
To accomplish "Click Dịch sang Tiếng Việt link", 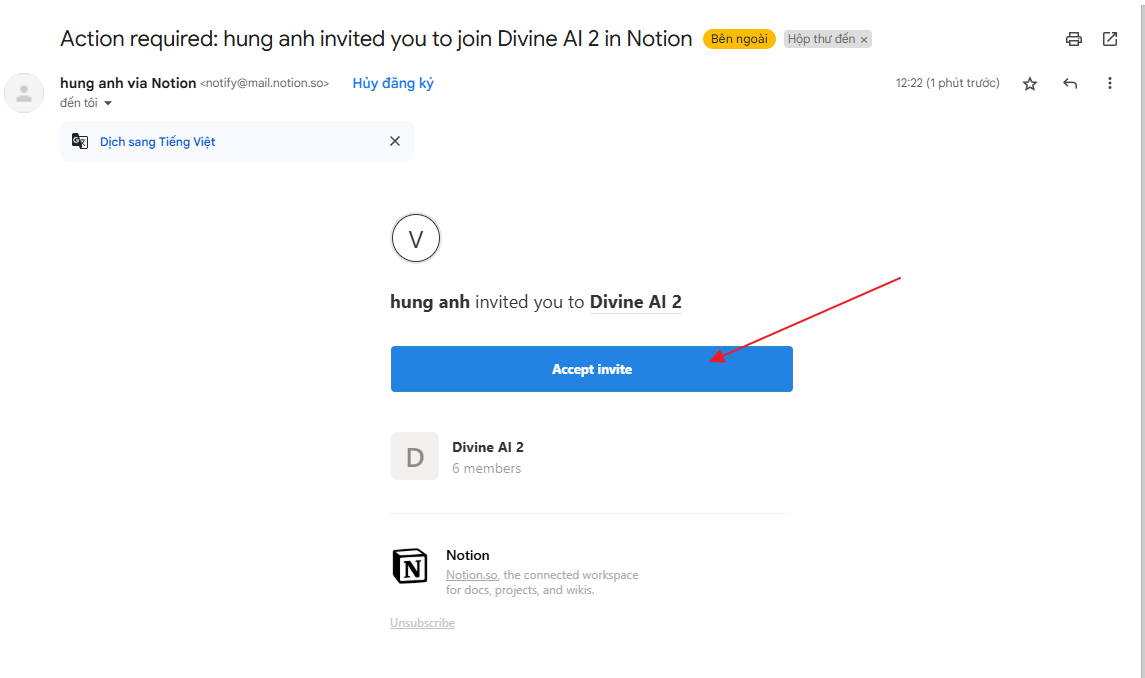I will click(x=158, y=142).
